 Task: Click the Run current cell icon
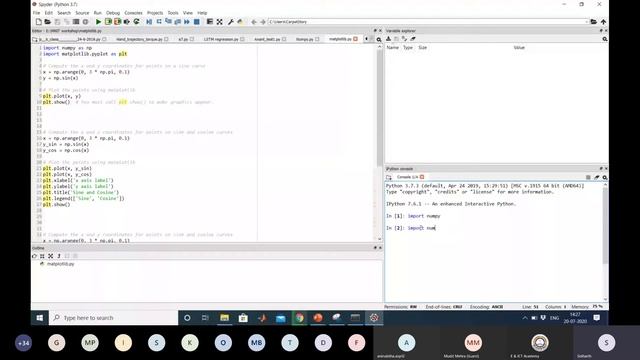click(x=108, y=22)
